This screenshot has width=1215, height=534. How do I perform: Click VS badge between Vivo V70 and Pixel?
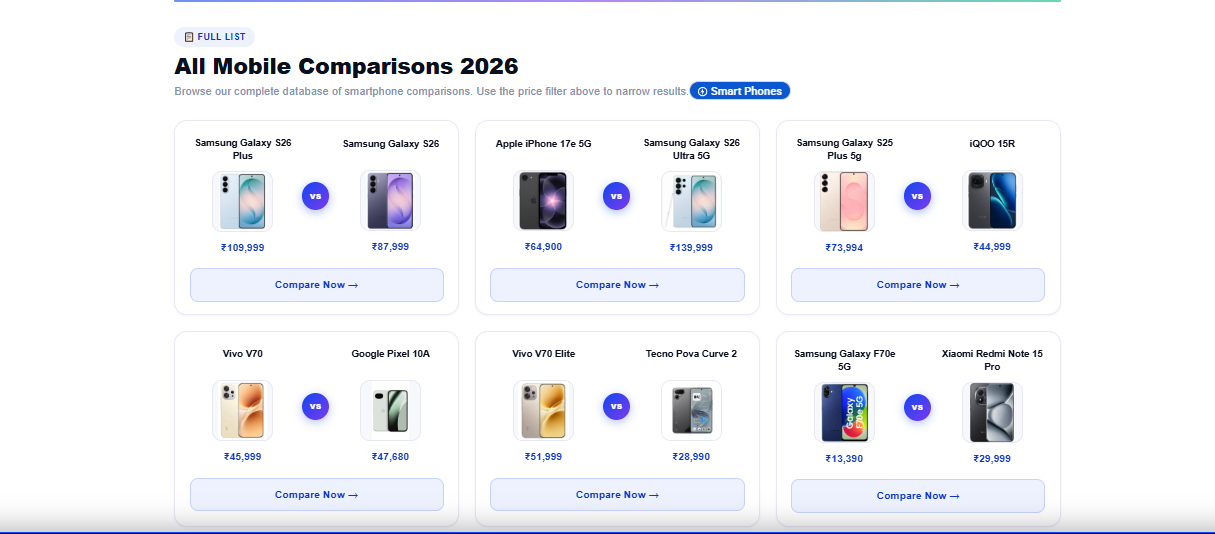coord(315,406)
